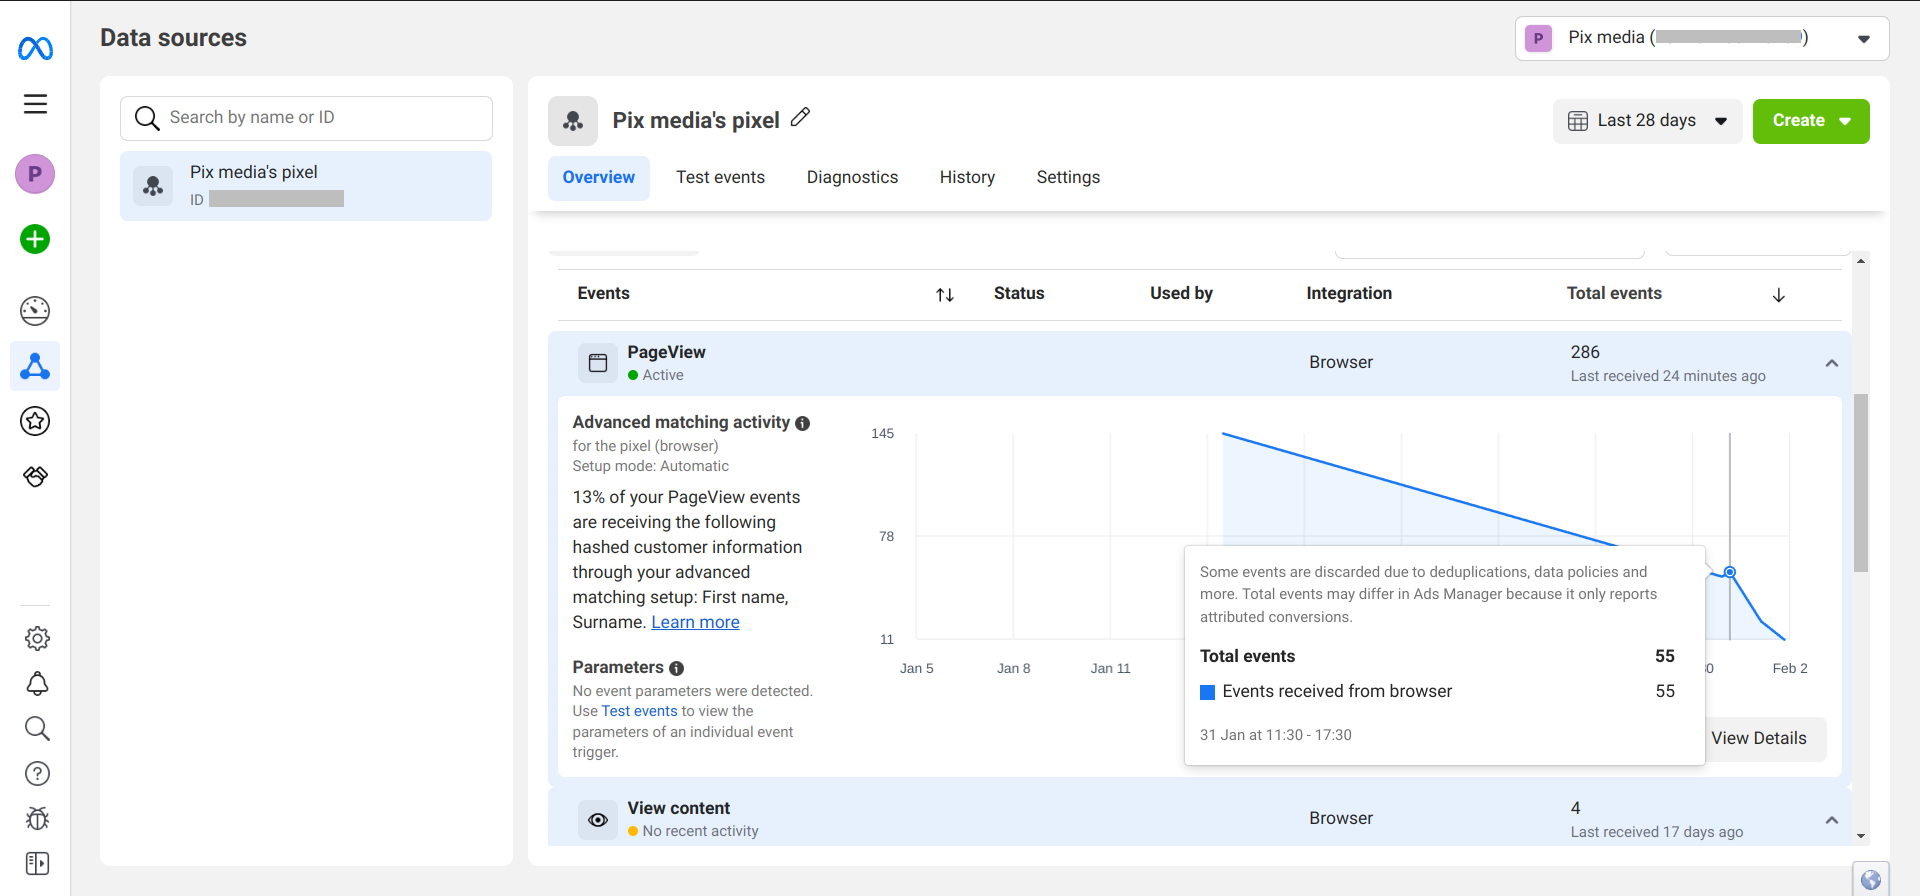Click the Search by name or ID field

pyautogui.click(x=306, y=118)
